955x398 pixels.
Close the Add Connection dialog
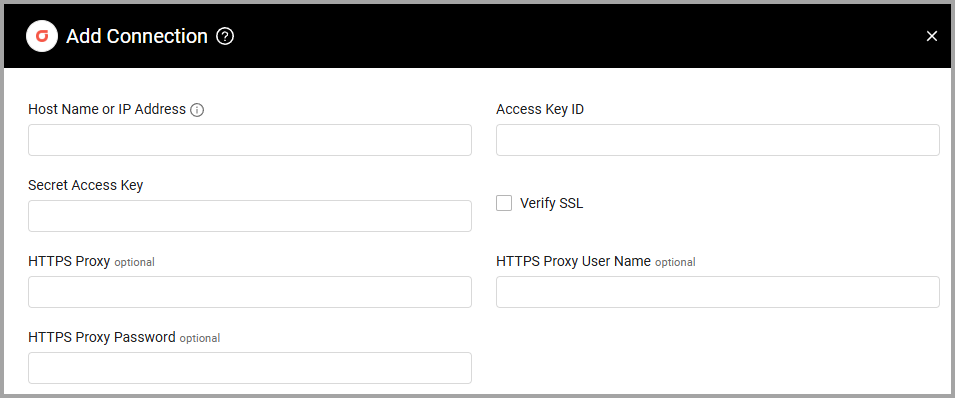931,37
